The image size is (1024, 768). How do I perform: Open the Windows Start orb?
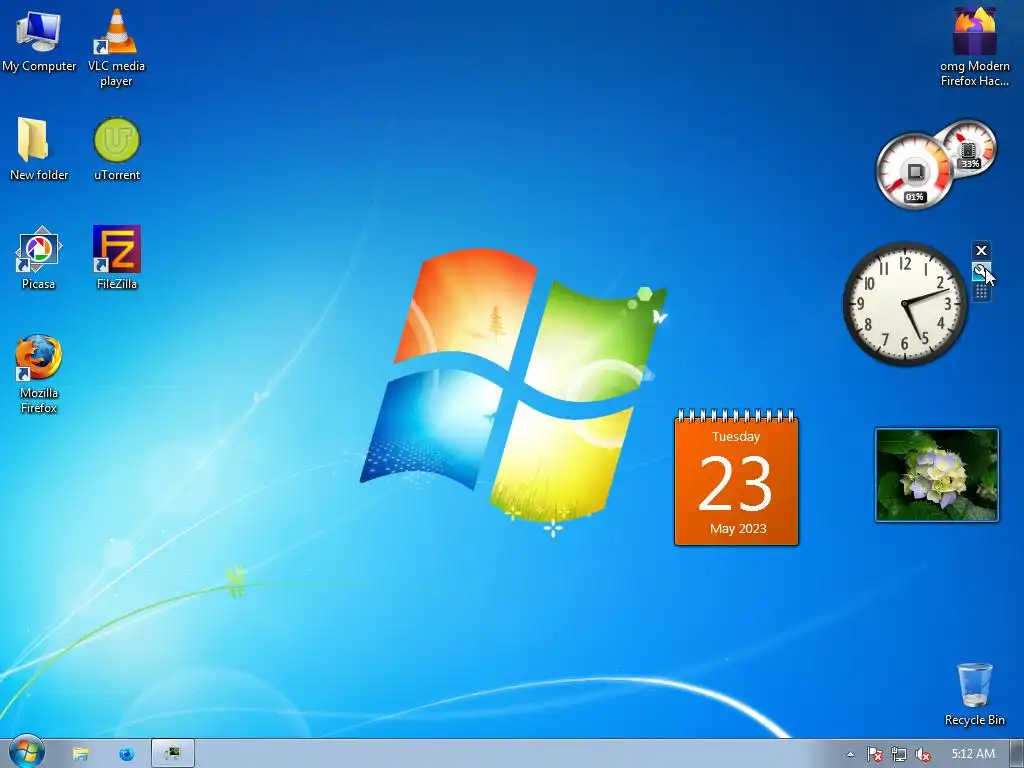tap(27, 753)
